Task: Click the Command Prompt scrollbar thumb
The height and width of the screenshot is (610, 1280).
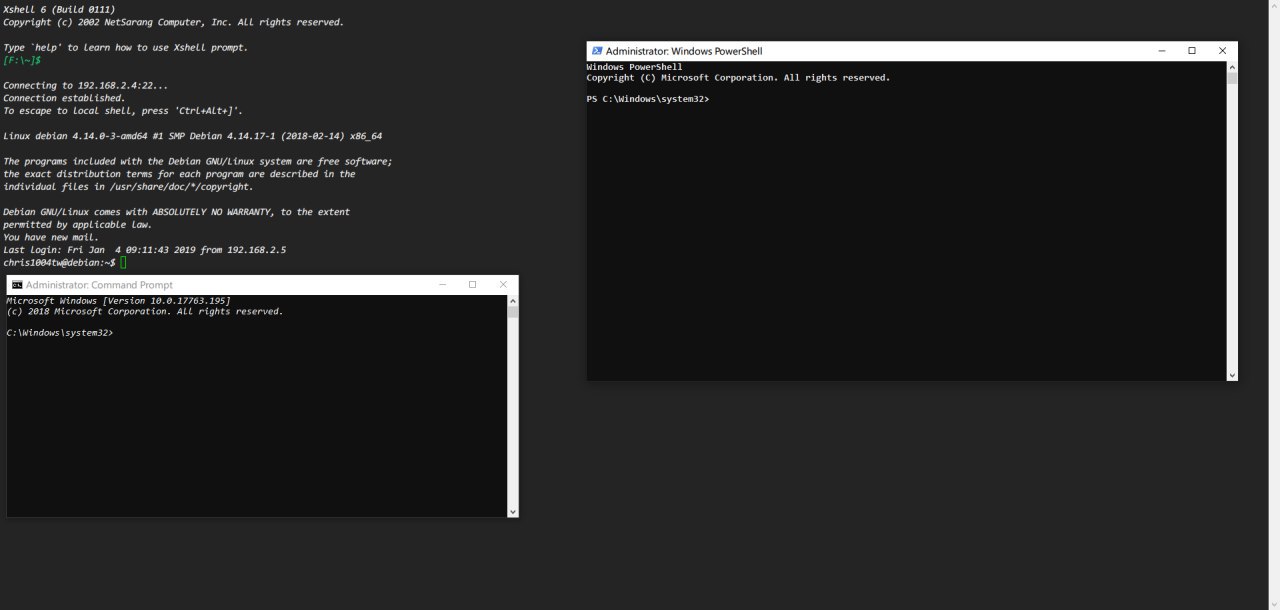Action: 513,312
